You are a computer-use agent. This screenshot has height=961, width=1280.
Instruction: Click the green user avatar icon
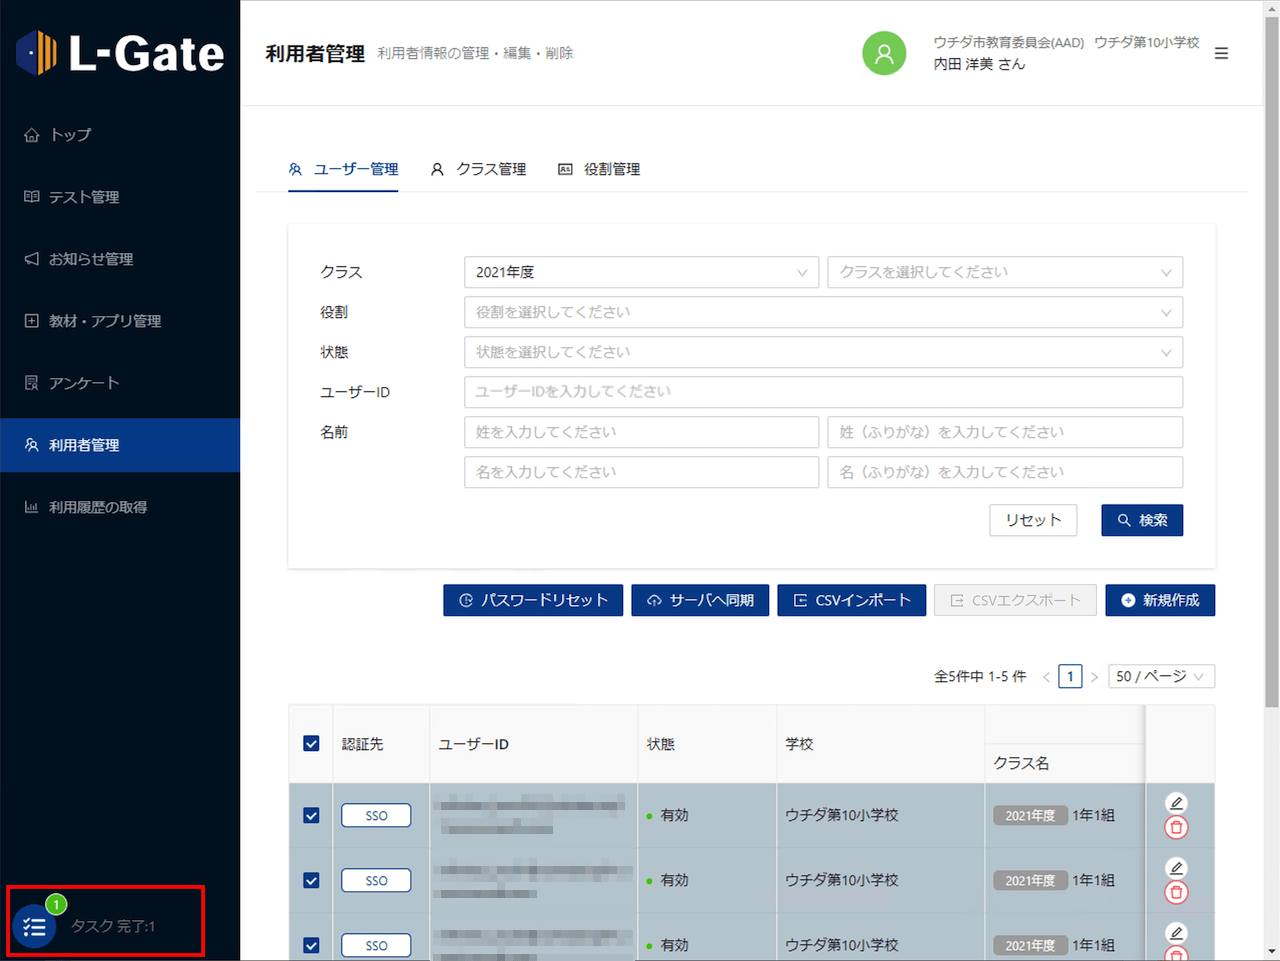point(884,53)
